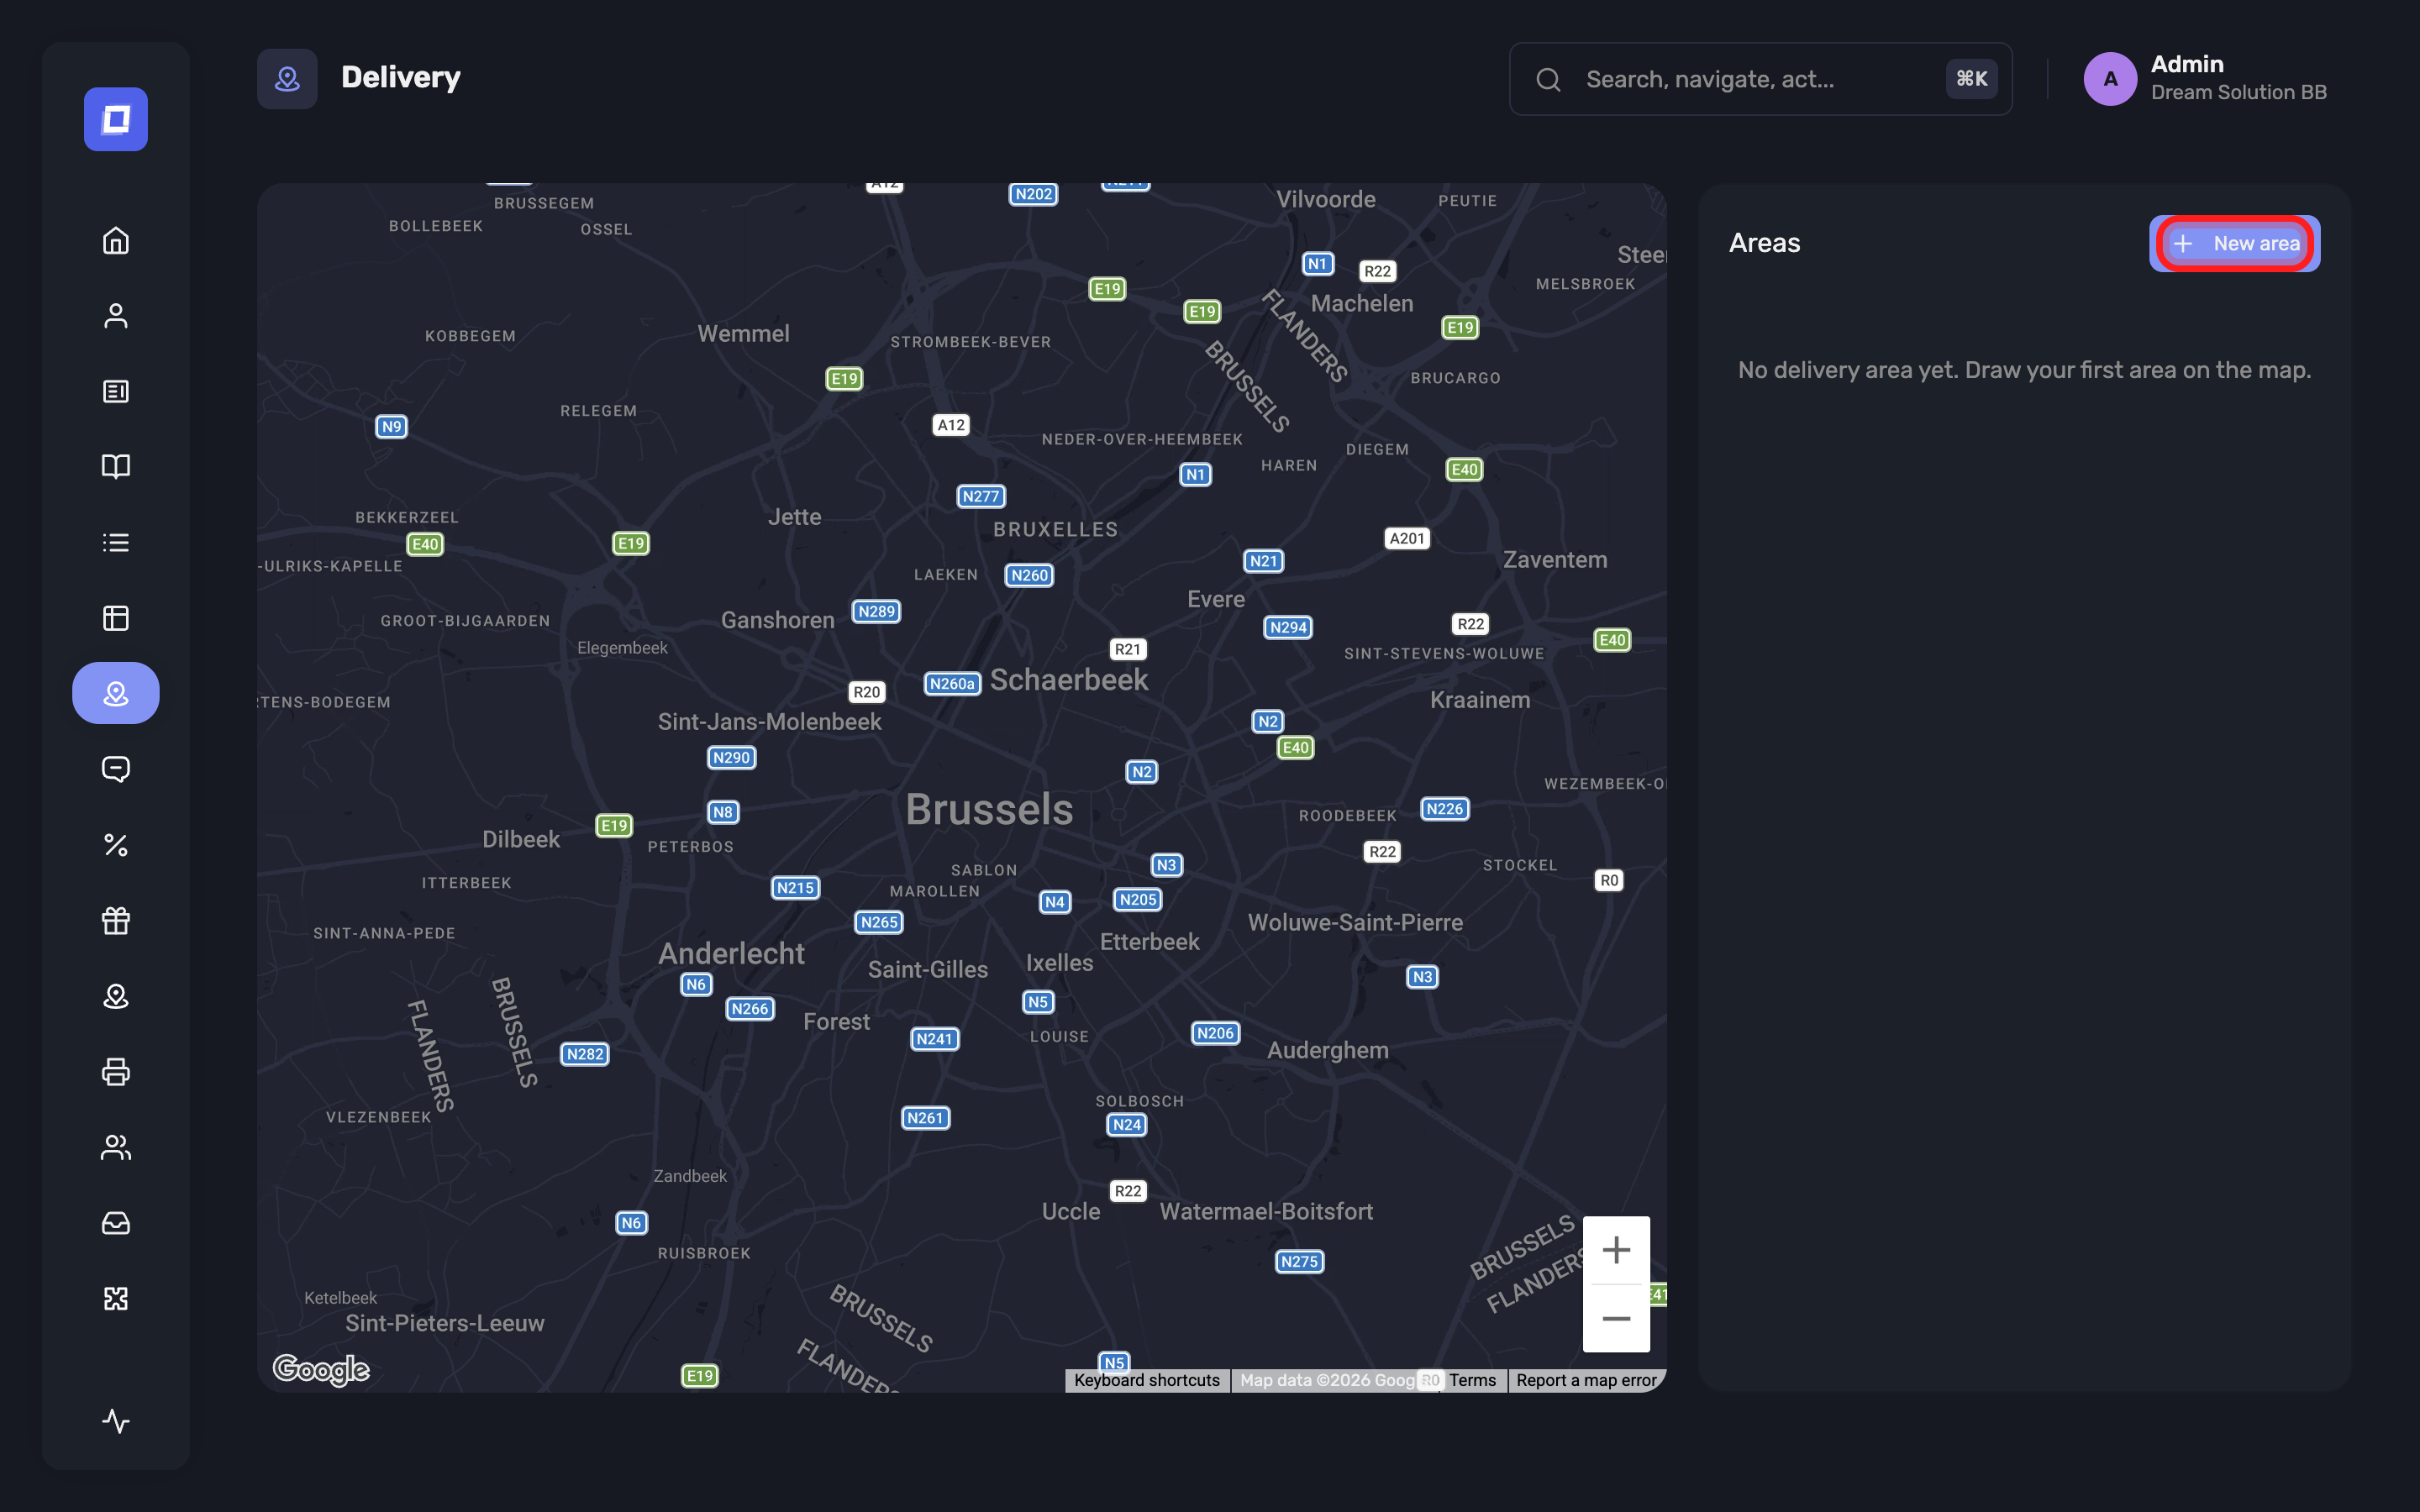2420x1512 pixels.
Task: Open the puzzle piece integrations icon
Action: (x=116, y=1298)
